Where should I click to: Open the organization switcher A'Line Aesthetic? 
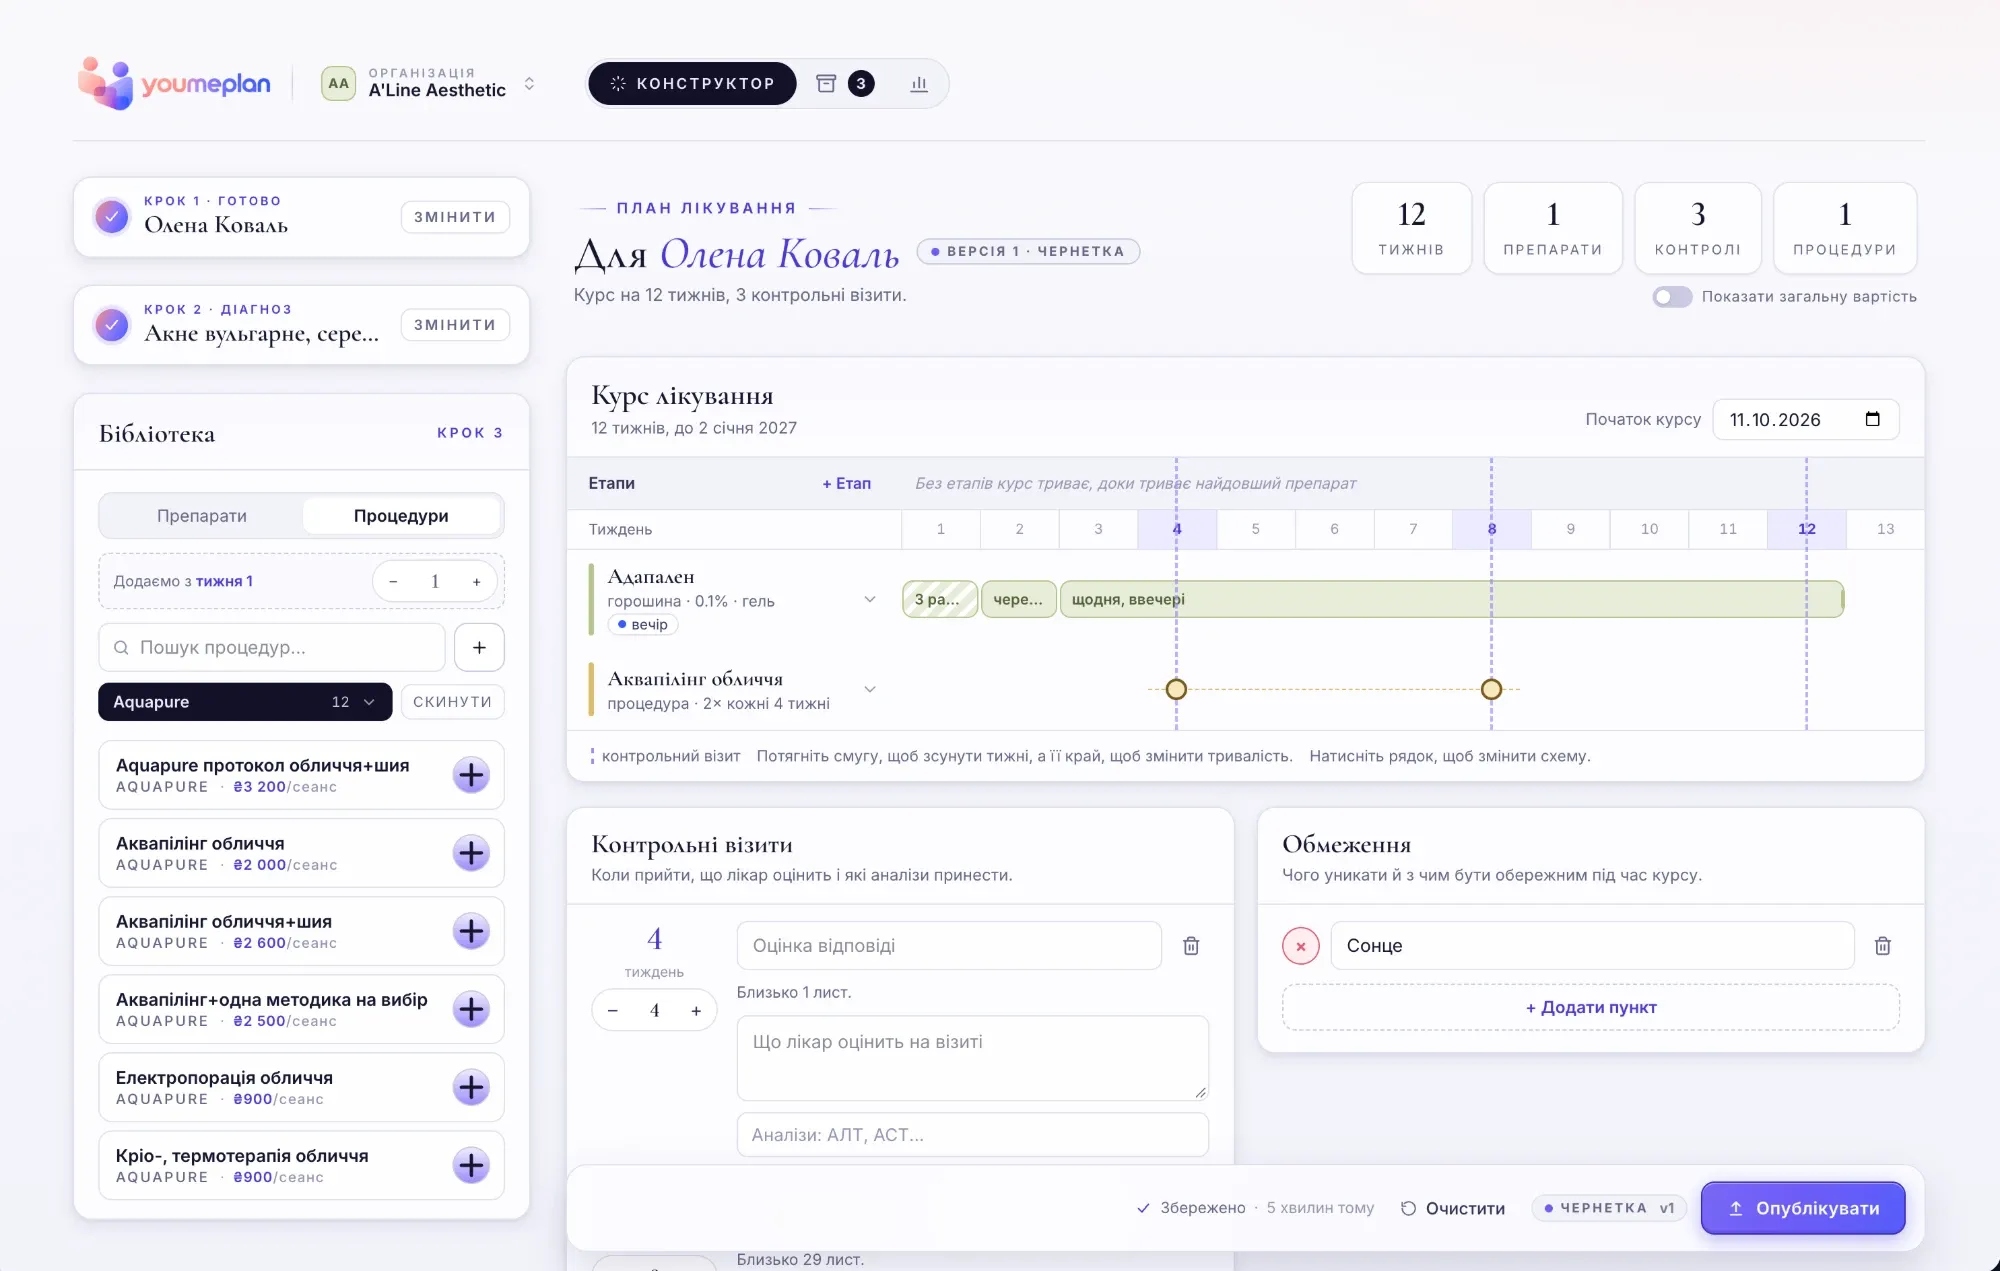tap(429, 84)
